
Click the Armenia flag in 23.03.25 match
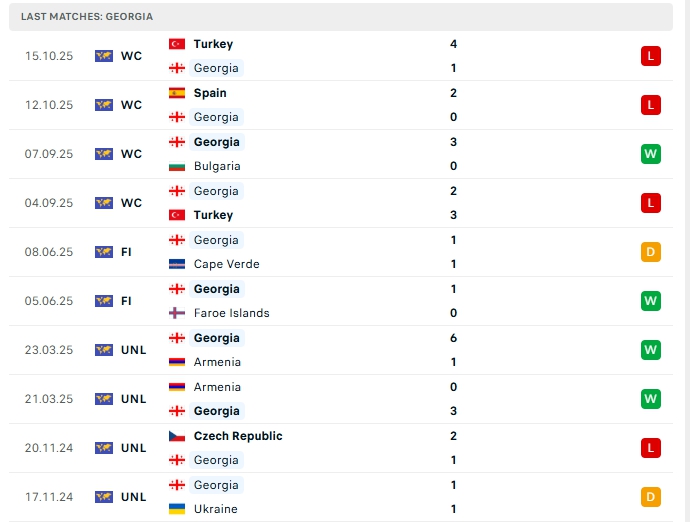click(x=177, y=362)
